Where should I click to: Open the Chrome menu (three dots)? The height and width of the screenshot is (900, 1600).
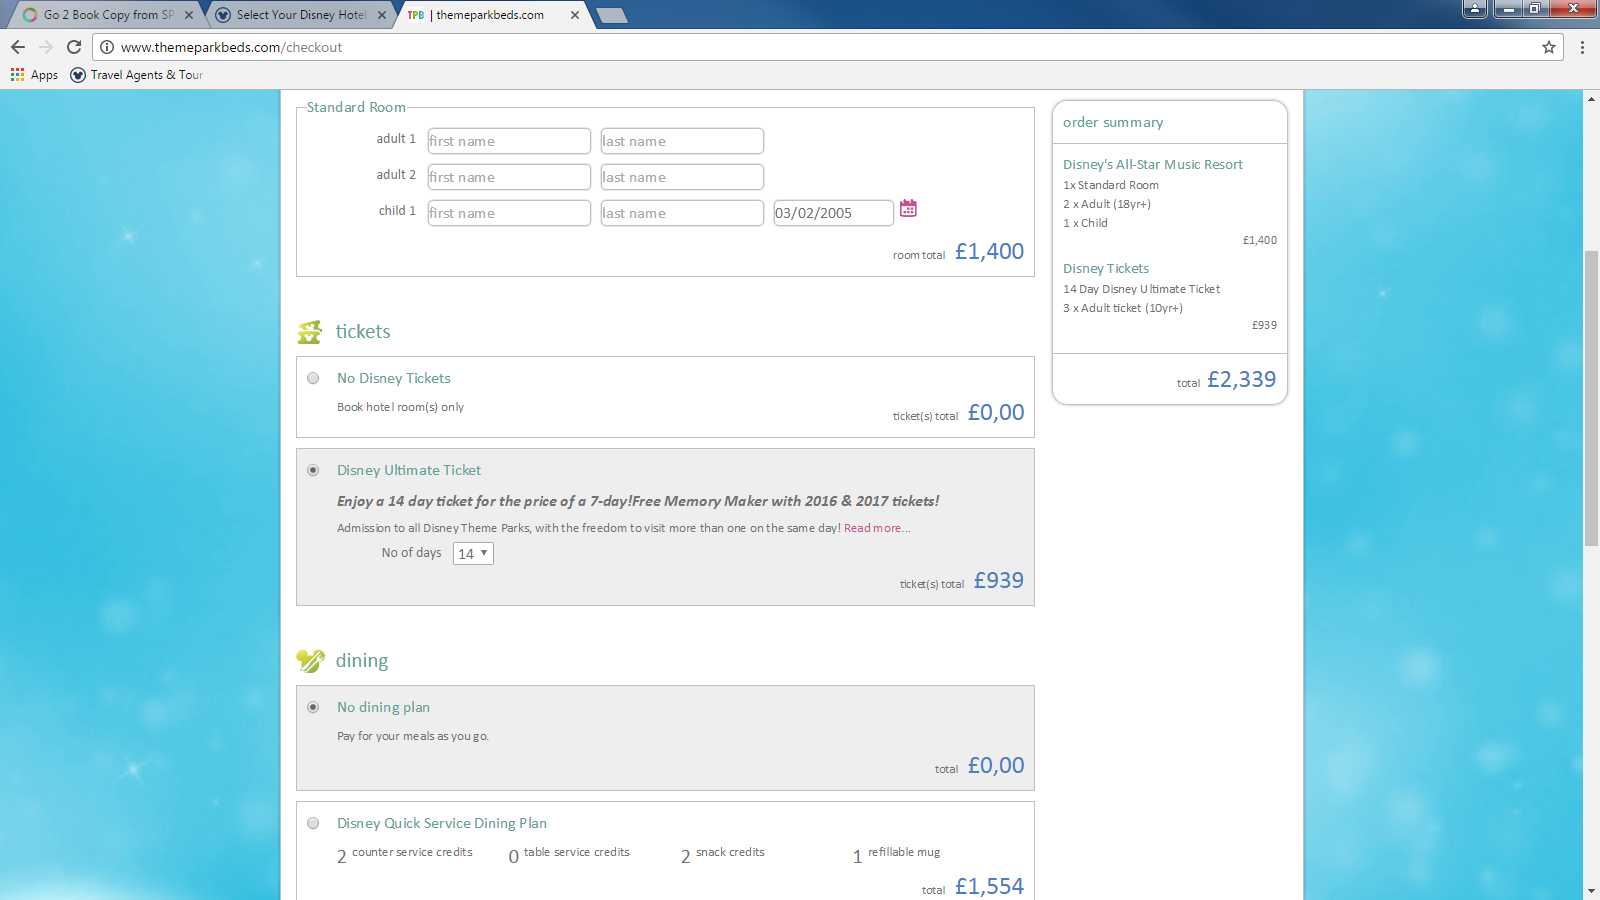[1582, 47]
